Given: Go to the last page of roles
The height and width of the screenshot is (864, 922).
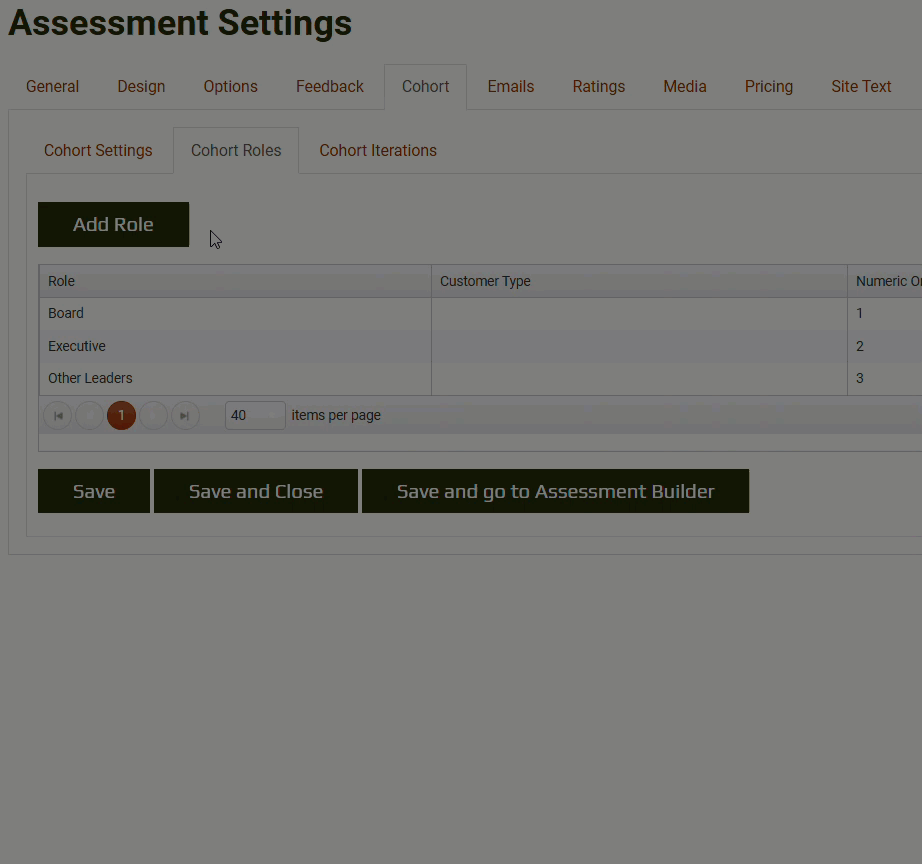Looking at the screenshot, I should [x=185, y=416].
